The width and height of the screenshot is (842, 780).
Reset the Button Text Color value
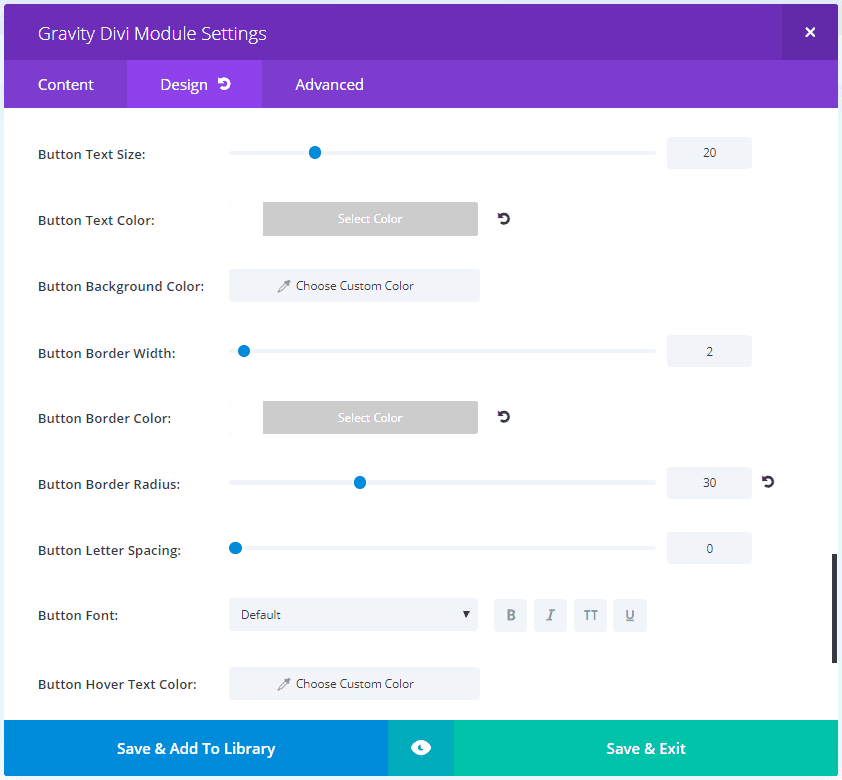[x=503, y=218]
